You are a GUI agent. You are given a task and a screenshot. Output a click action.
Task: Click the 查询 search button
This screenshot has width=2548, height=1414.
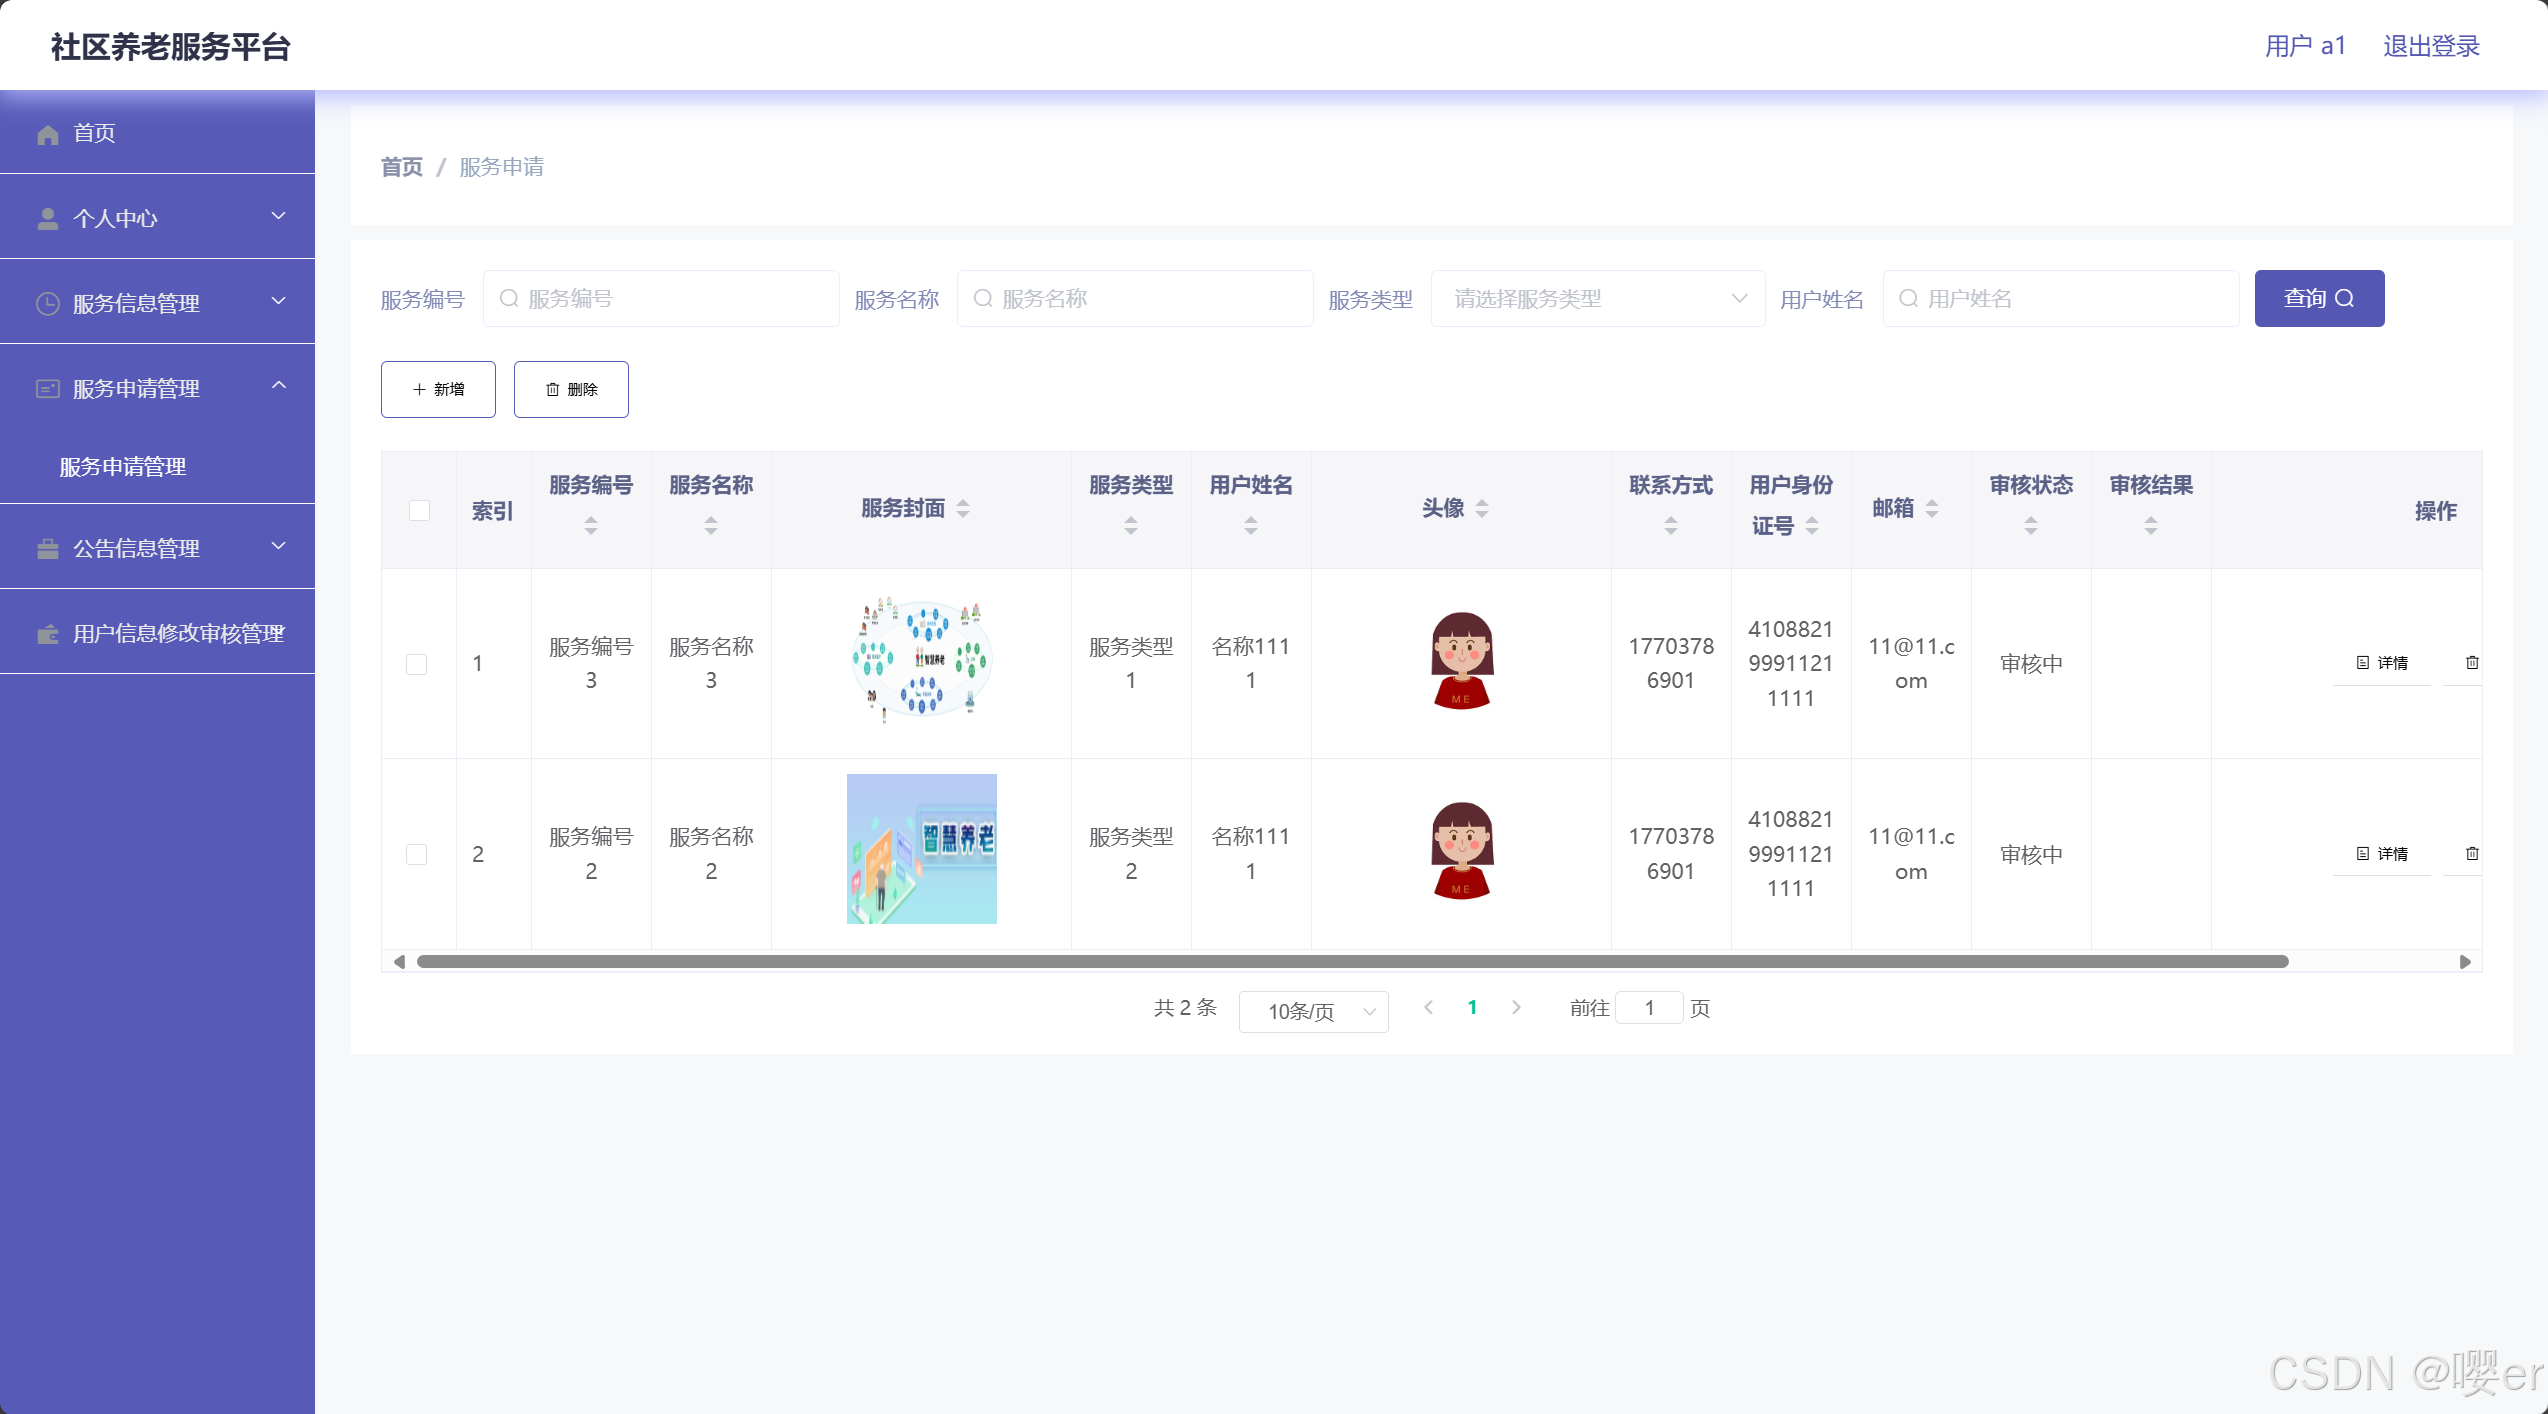(2318, 299)
